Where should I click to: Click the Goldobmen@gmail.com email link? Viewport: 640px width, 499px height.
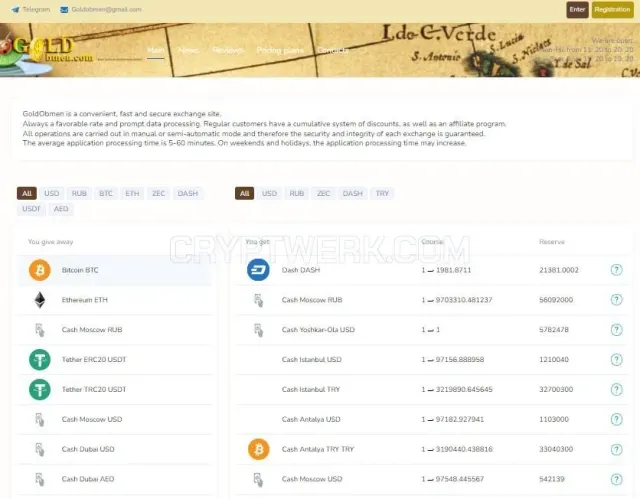pyautogui.click(x=106, y=9)
